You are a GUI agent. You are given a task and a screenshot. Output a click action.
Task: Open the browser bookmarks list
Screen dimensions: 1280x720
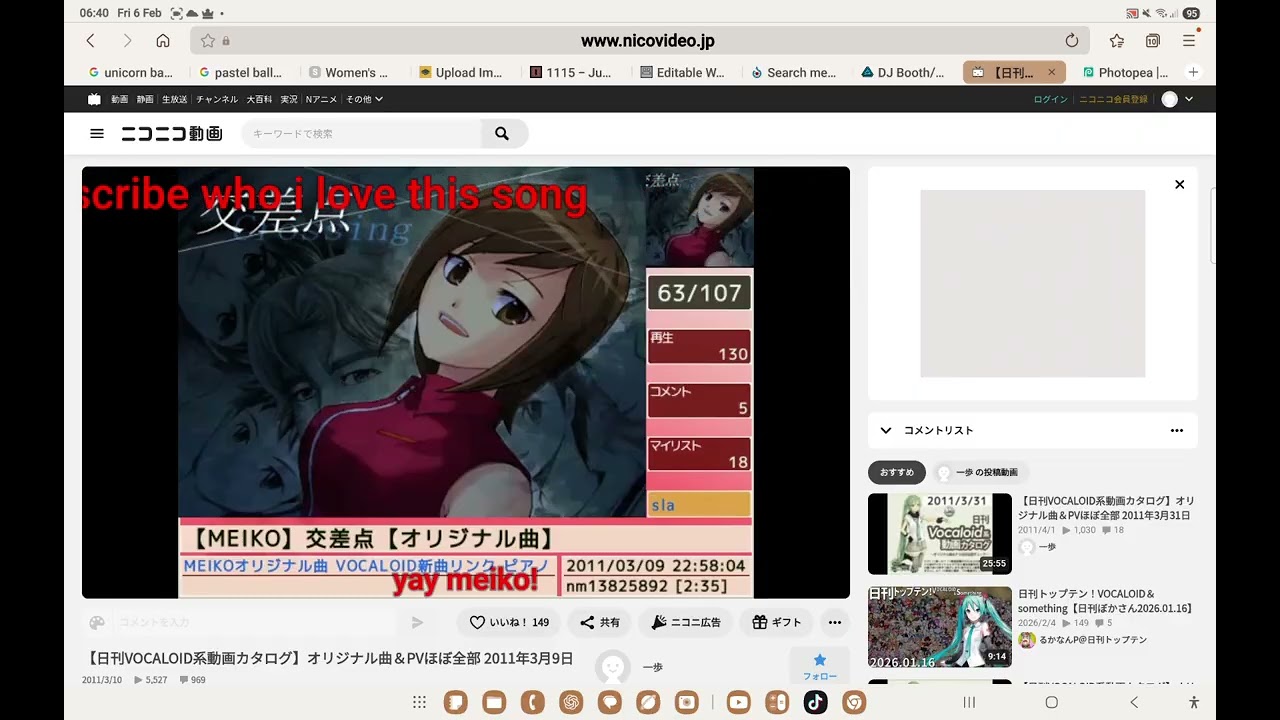1117,41
